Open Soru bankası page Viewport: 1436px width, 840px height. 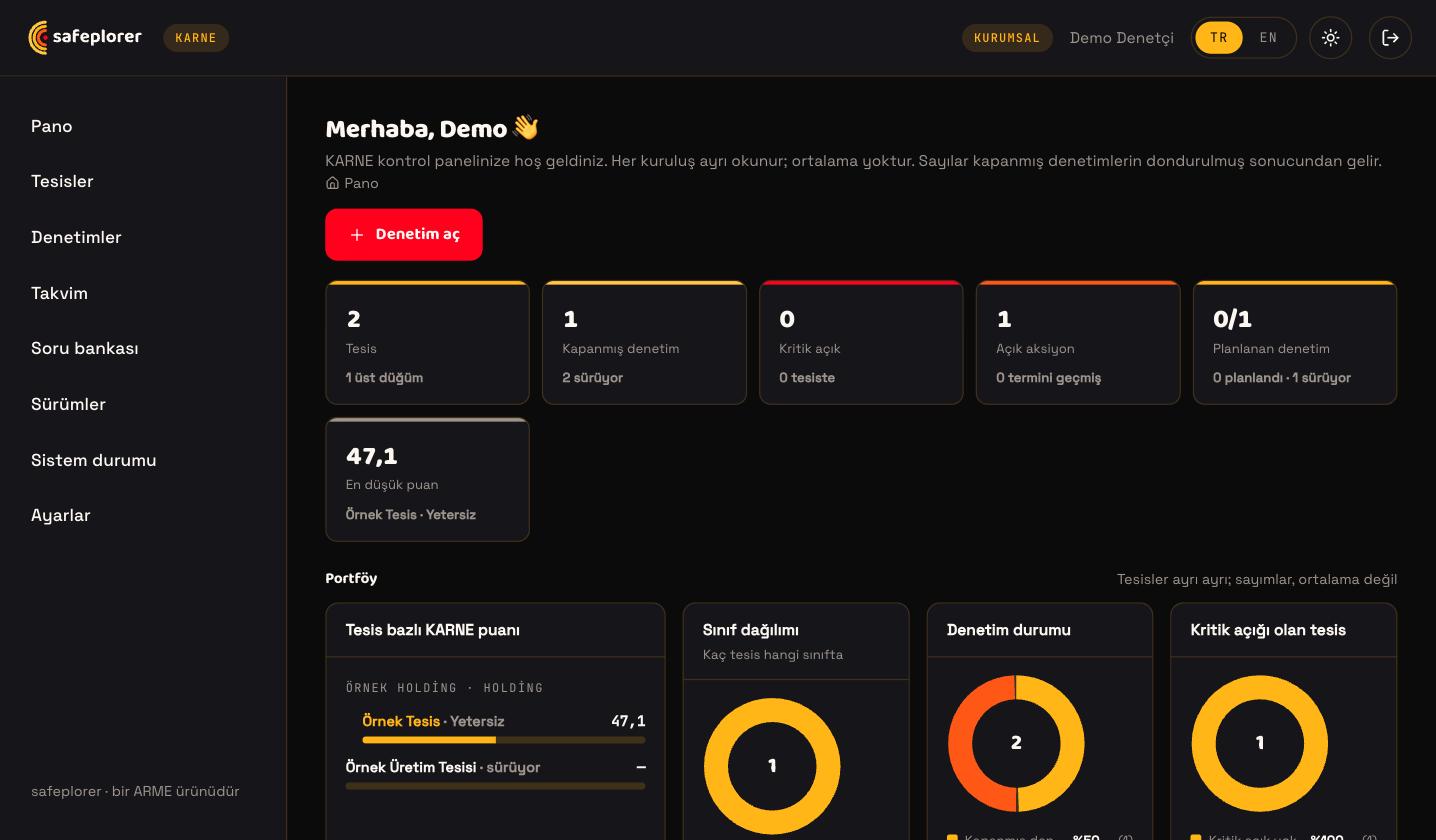[85, 348]
